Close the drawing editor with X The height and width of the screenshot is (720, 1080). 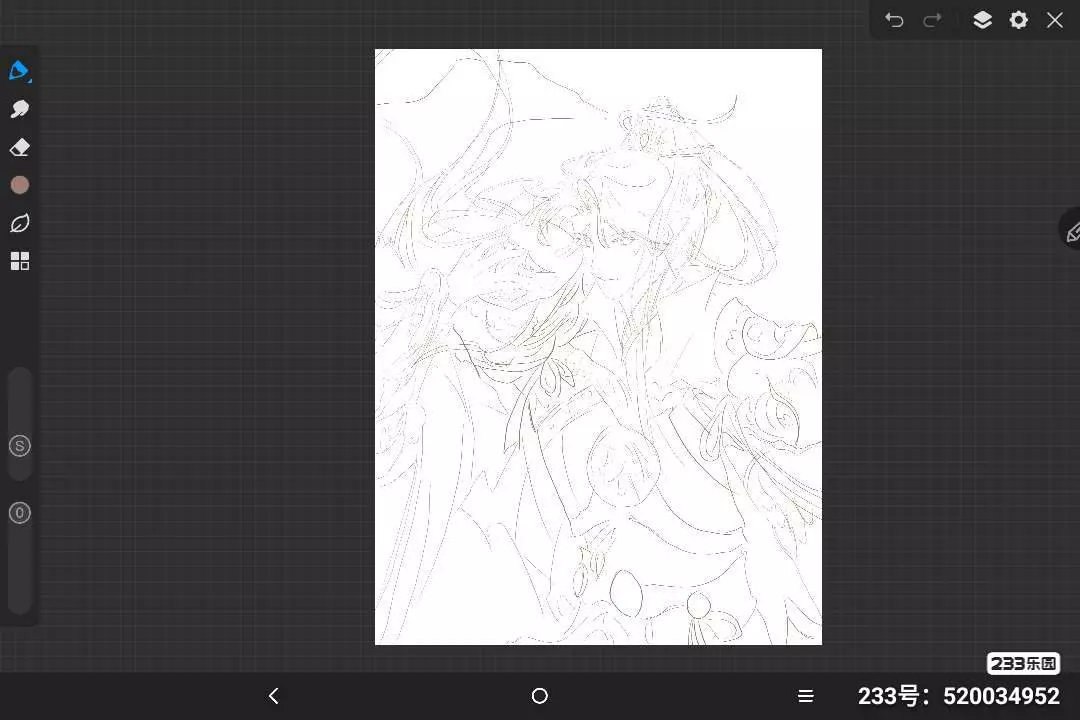1055,20
